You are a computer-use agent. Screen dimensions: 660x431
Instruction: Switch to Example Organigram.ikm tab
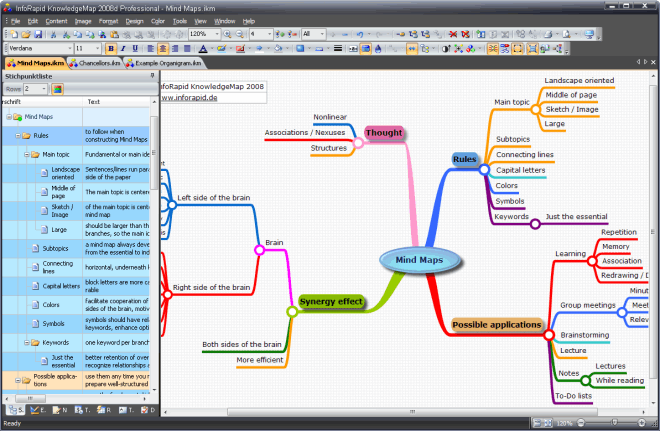point(165,63)
